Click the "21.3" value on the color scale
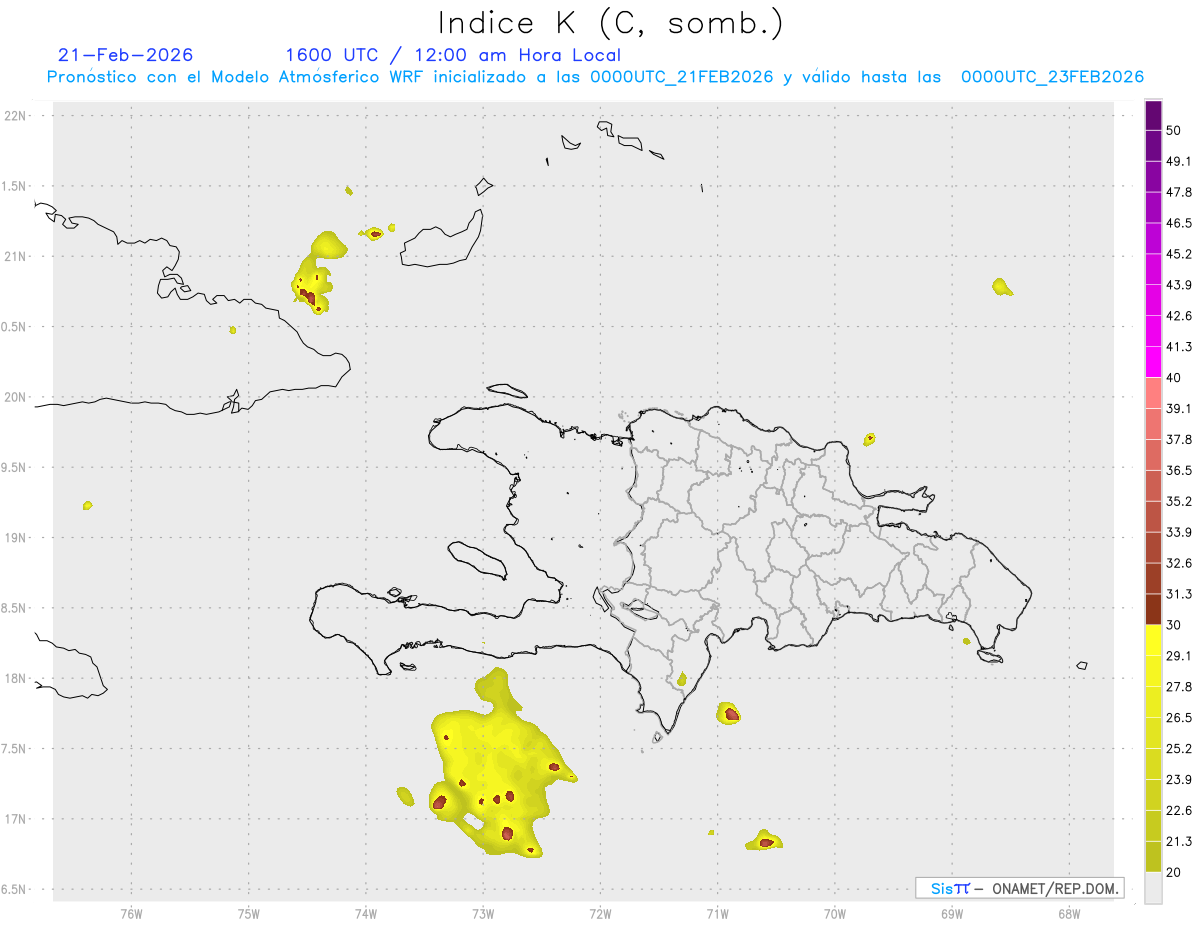The image size is (1200, 927). pos(1179,842)
